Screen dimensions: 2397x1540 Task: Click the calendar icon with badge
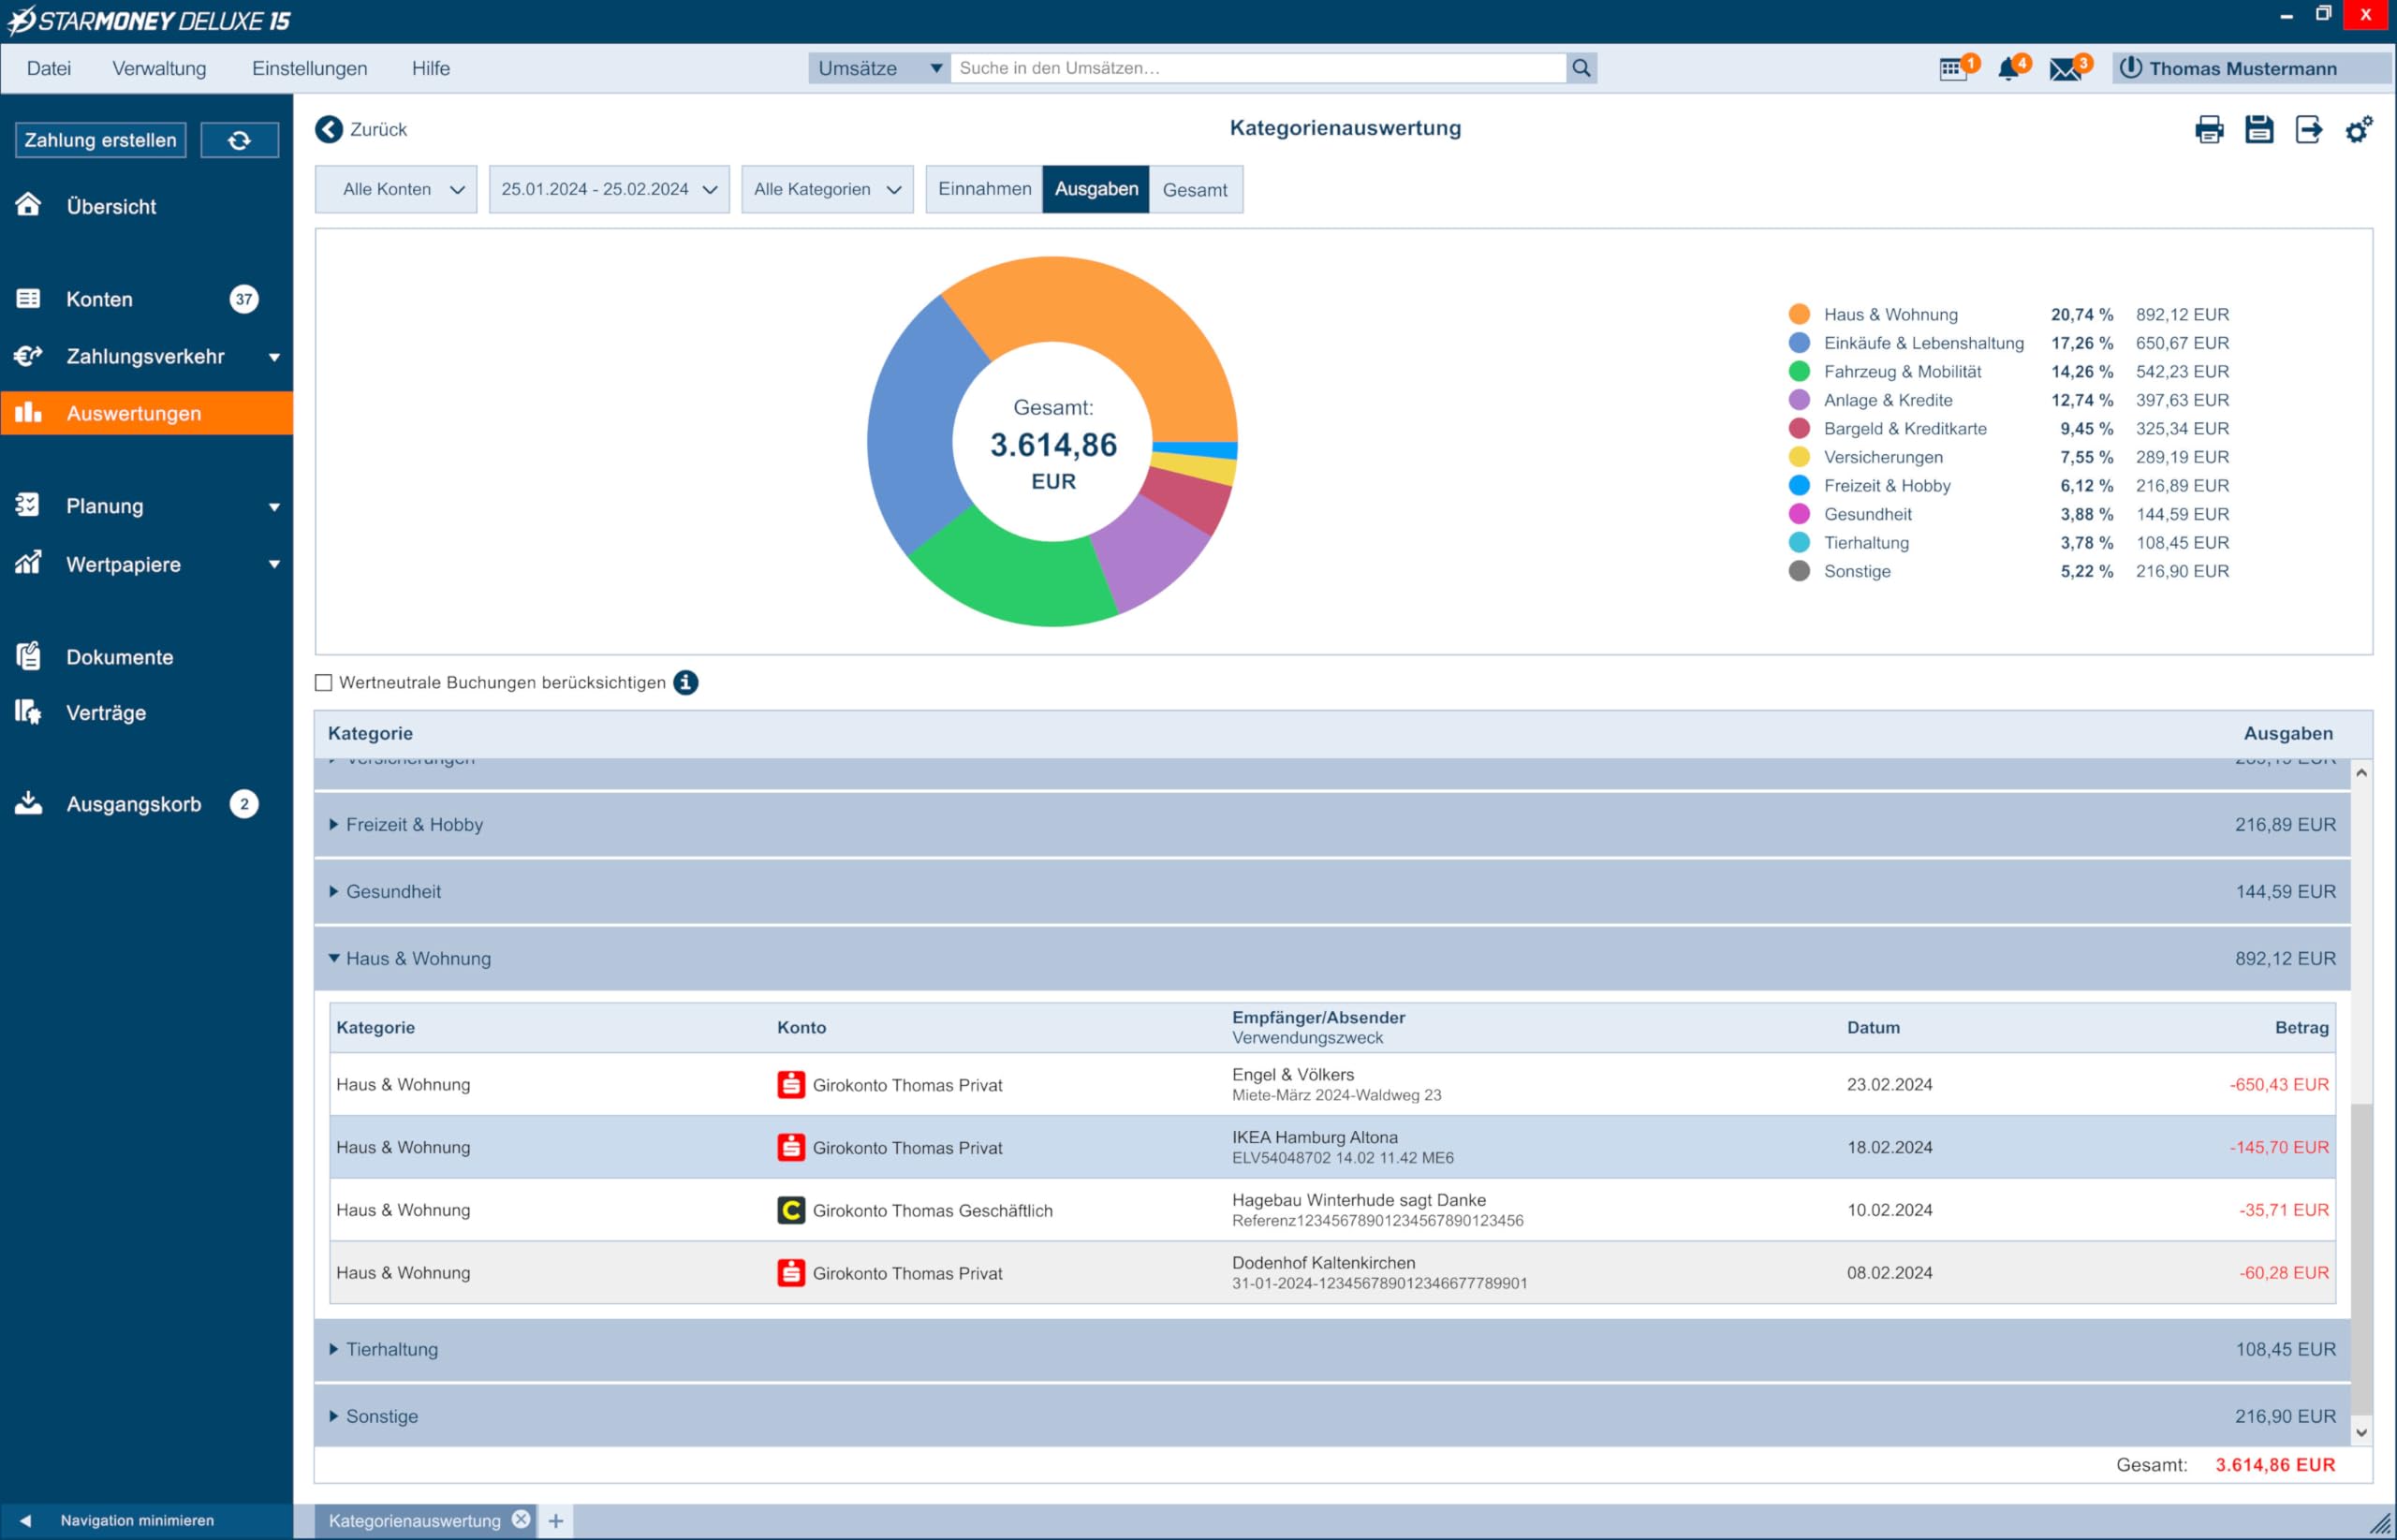[1953, 69]
